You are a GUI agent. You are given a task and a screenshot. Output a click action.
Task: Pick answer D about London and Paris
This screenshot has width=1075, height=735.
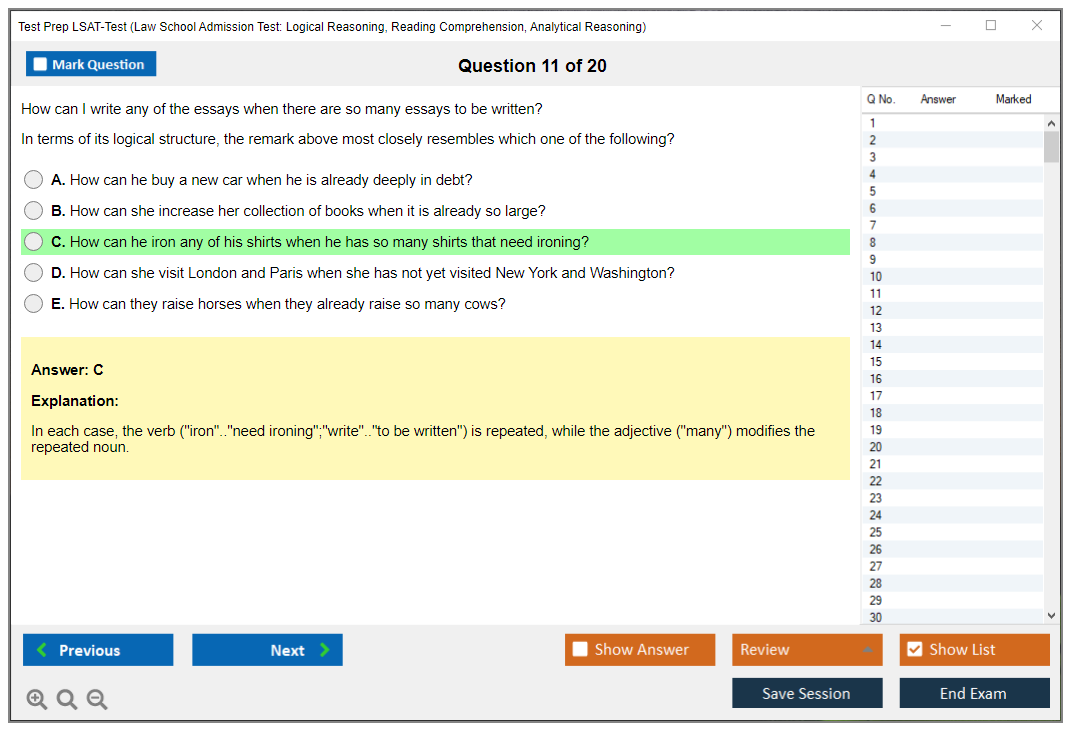(34, 273)
